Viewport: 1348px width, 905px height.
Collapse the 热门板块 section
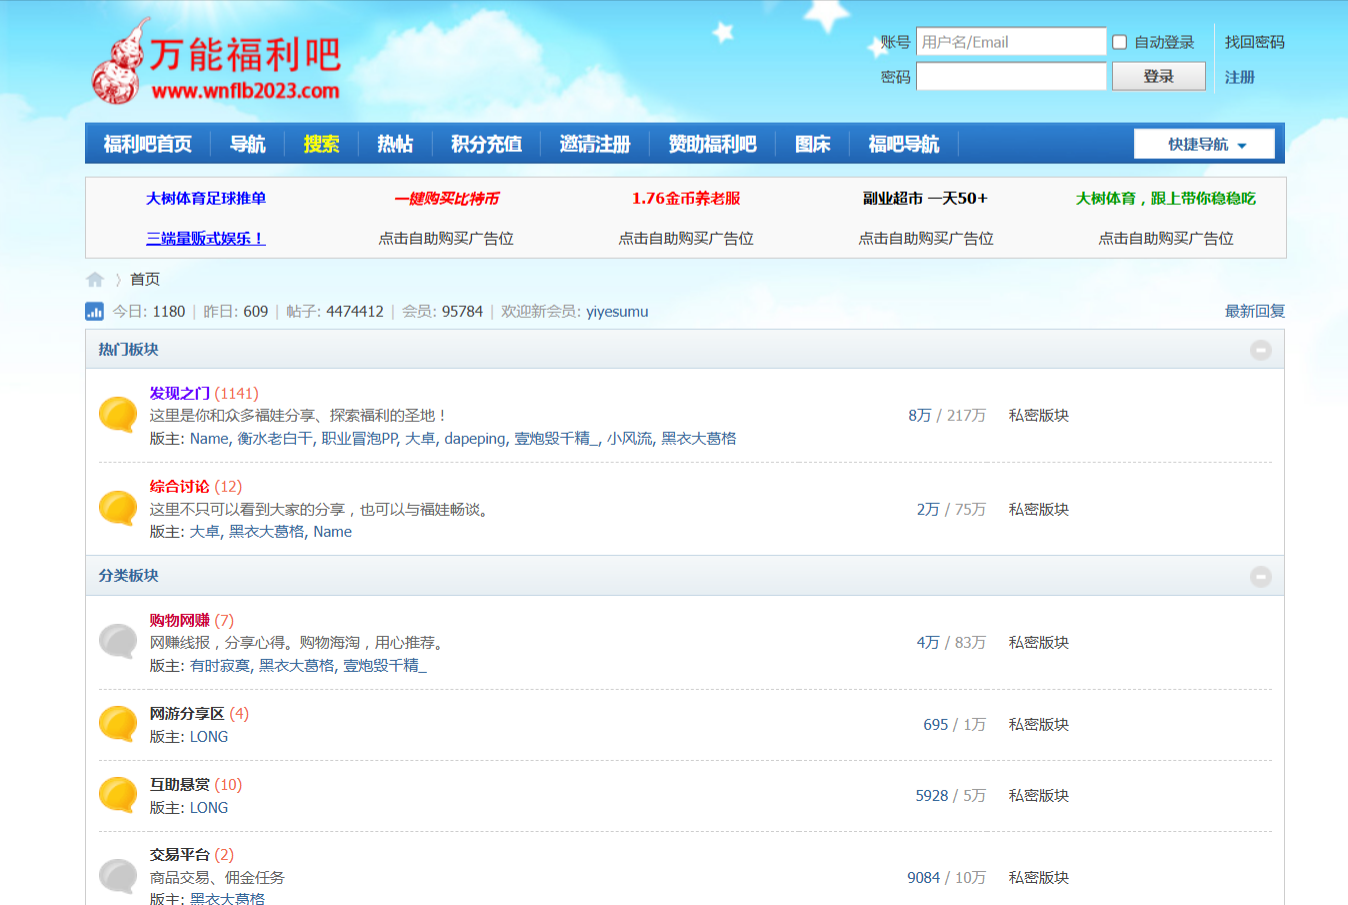point(1261,350)
